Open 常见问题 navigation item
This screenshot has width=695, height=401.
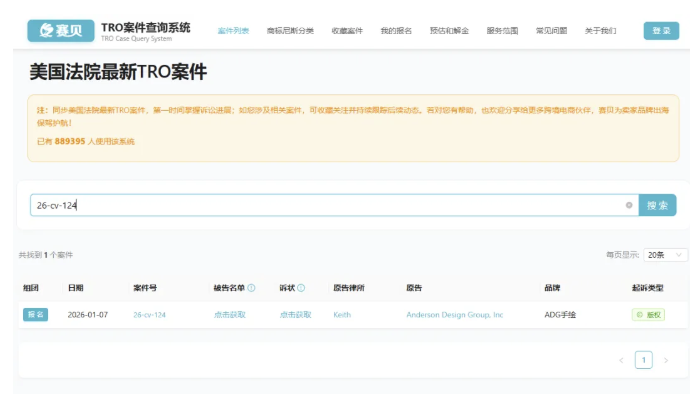[551, 31]
